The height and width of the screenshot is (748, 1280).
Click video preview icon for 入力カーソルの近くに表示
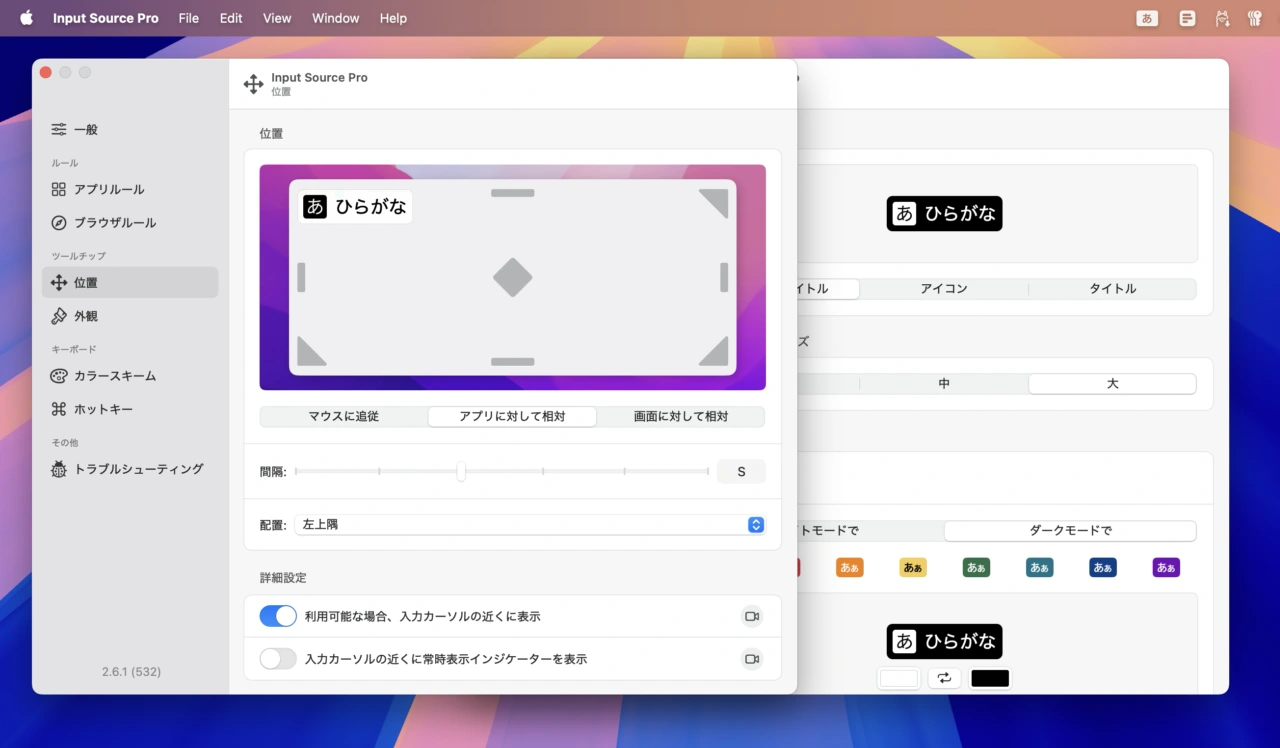click(x=752, y=616)
